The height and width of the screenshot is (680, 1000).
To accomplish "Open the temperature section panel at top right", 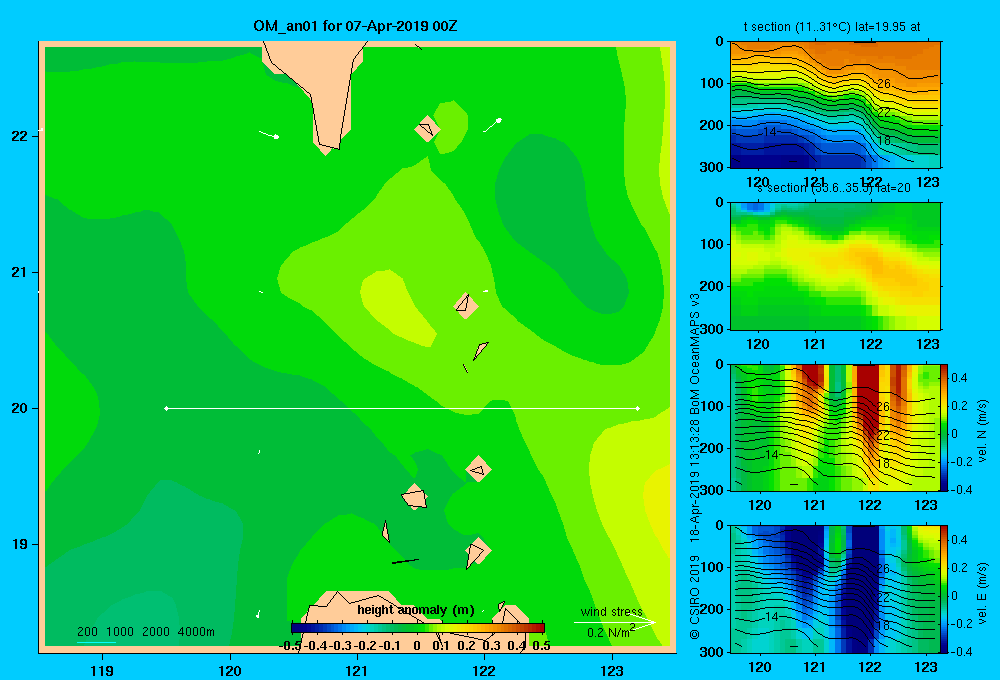I will [x=835, y=105].
